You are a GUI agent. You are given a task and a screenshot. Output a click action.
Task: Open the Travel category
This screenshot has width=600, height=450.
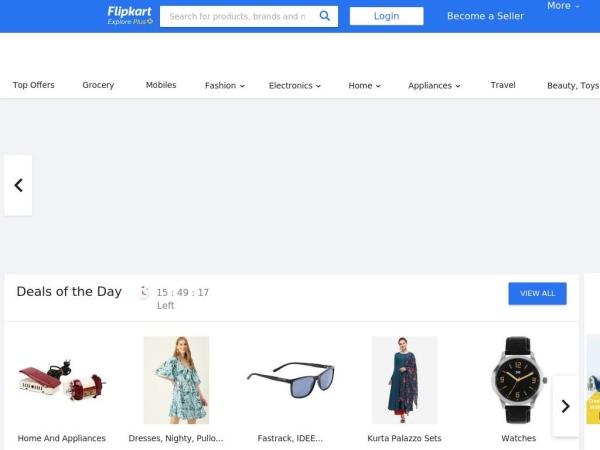click(x=503, y=85)
